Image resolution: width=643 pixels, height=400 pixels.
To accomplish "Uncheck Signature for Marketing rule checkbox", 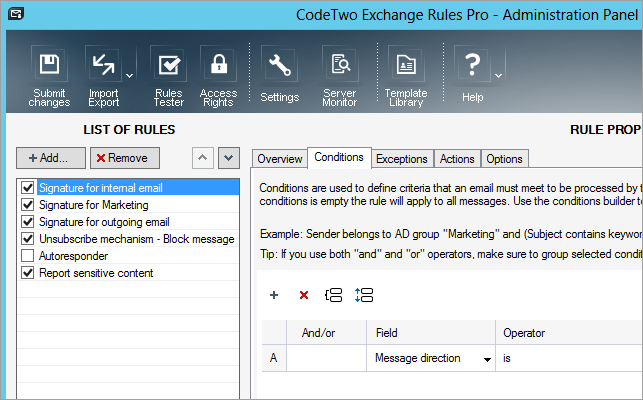I will tap(27, 204).
